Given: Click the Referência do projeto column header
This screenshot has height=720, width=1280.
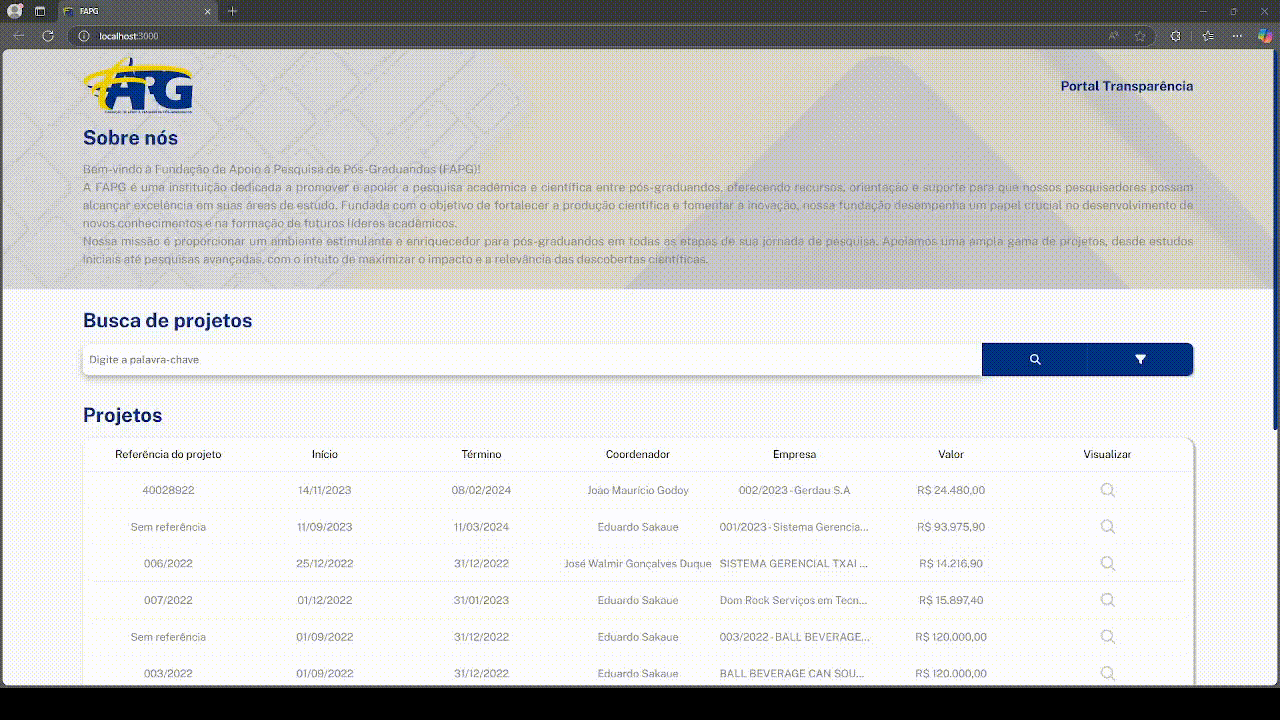Looking at the screenshot, I should pos(168,454).
